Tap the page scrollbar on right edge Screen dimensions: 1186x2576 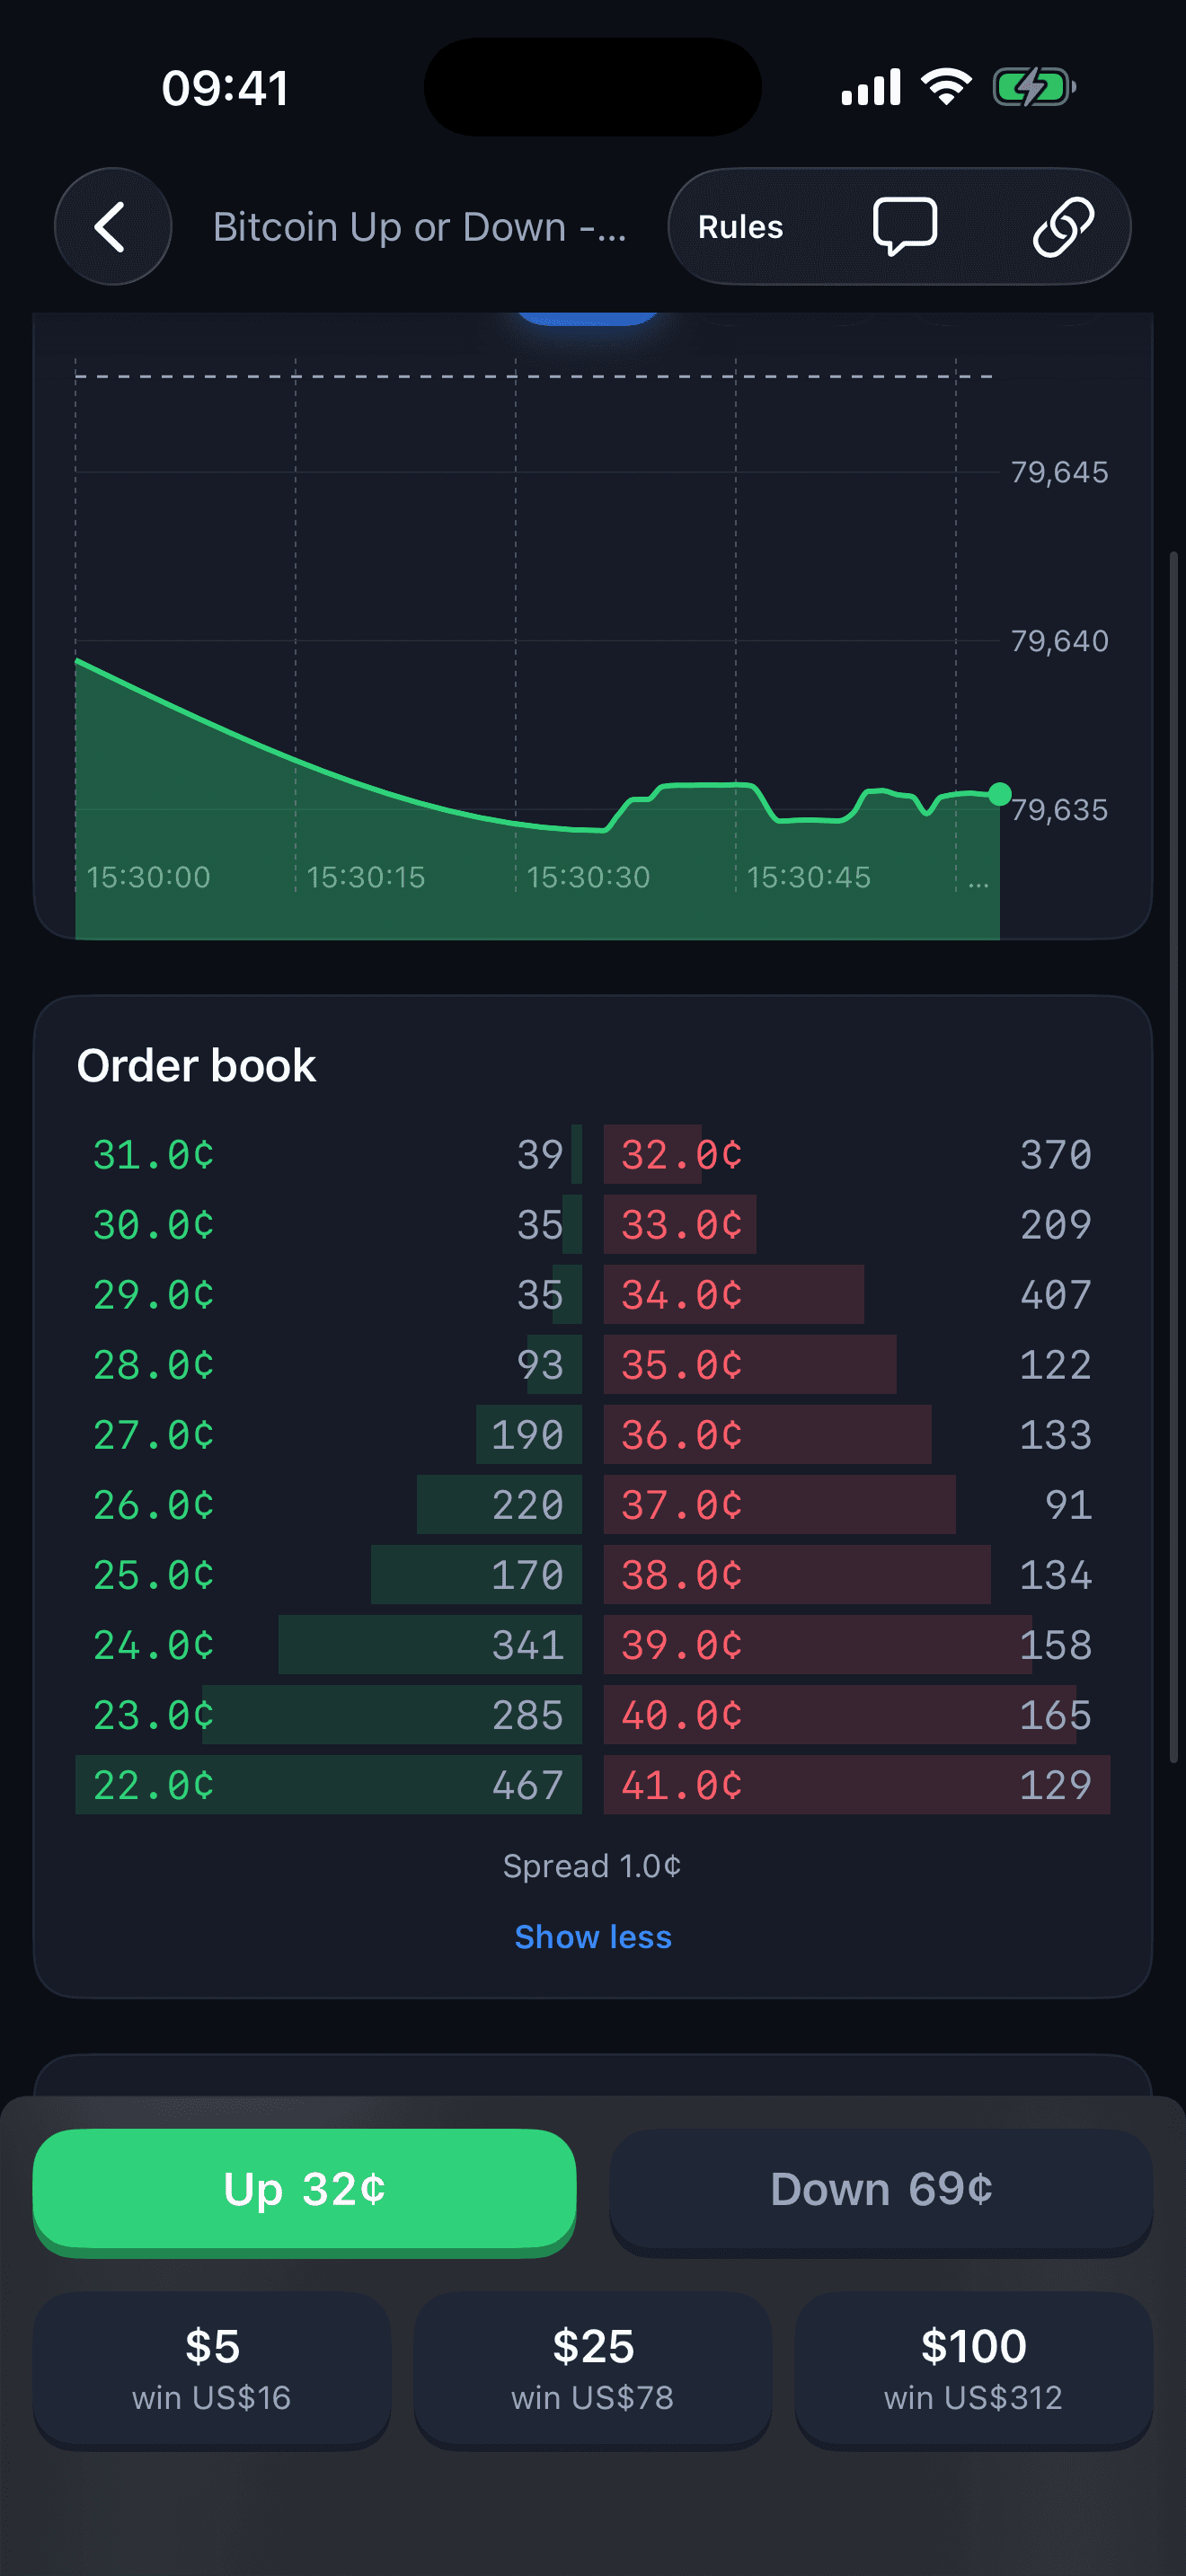pyautogui.click(x=1174, y=1156)
